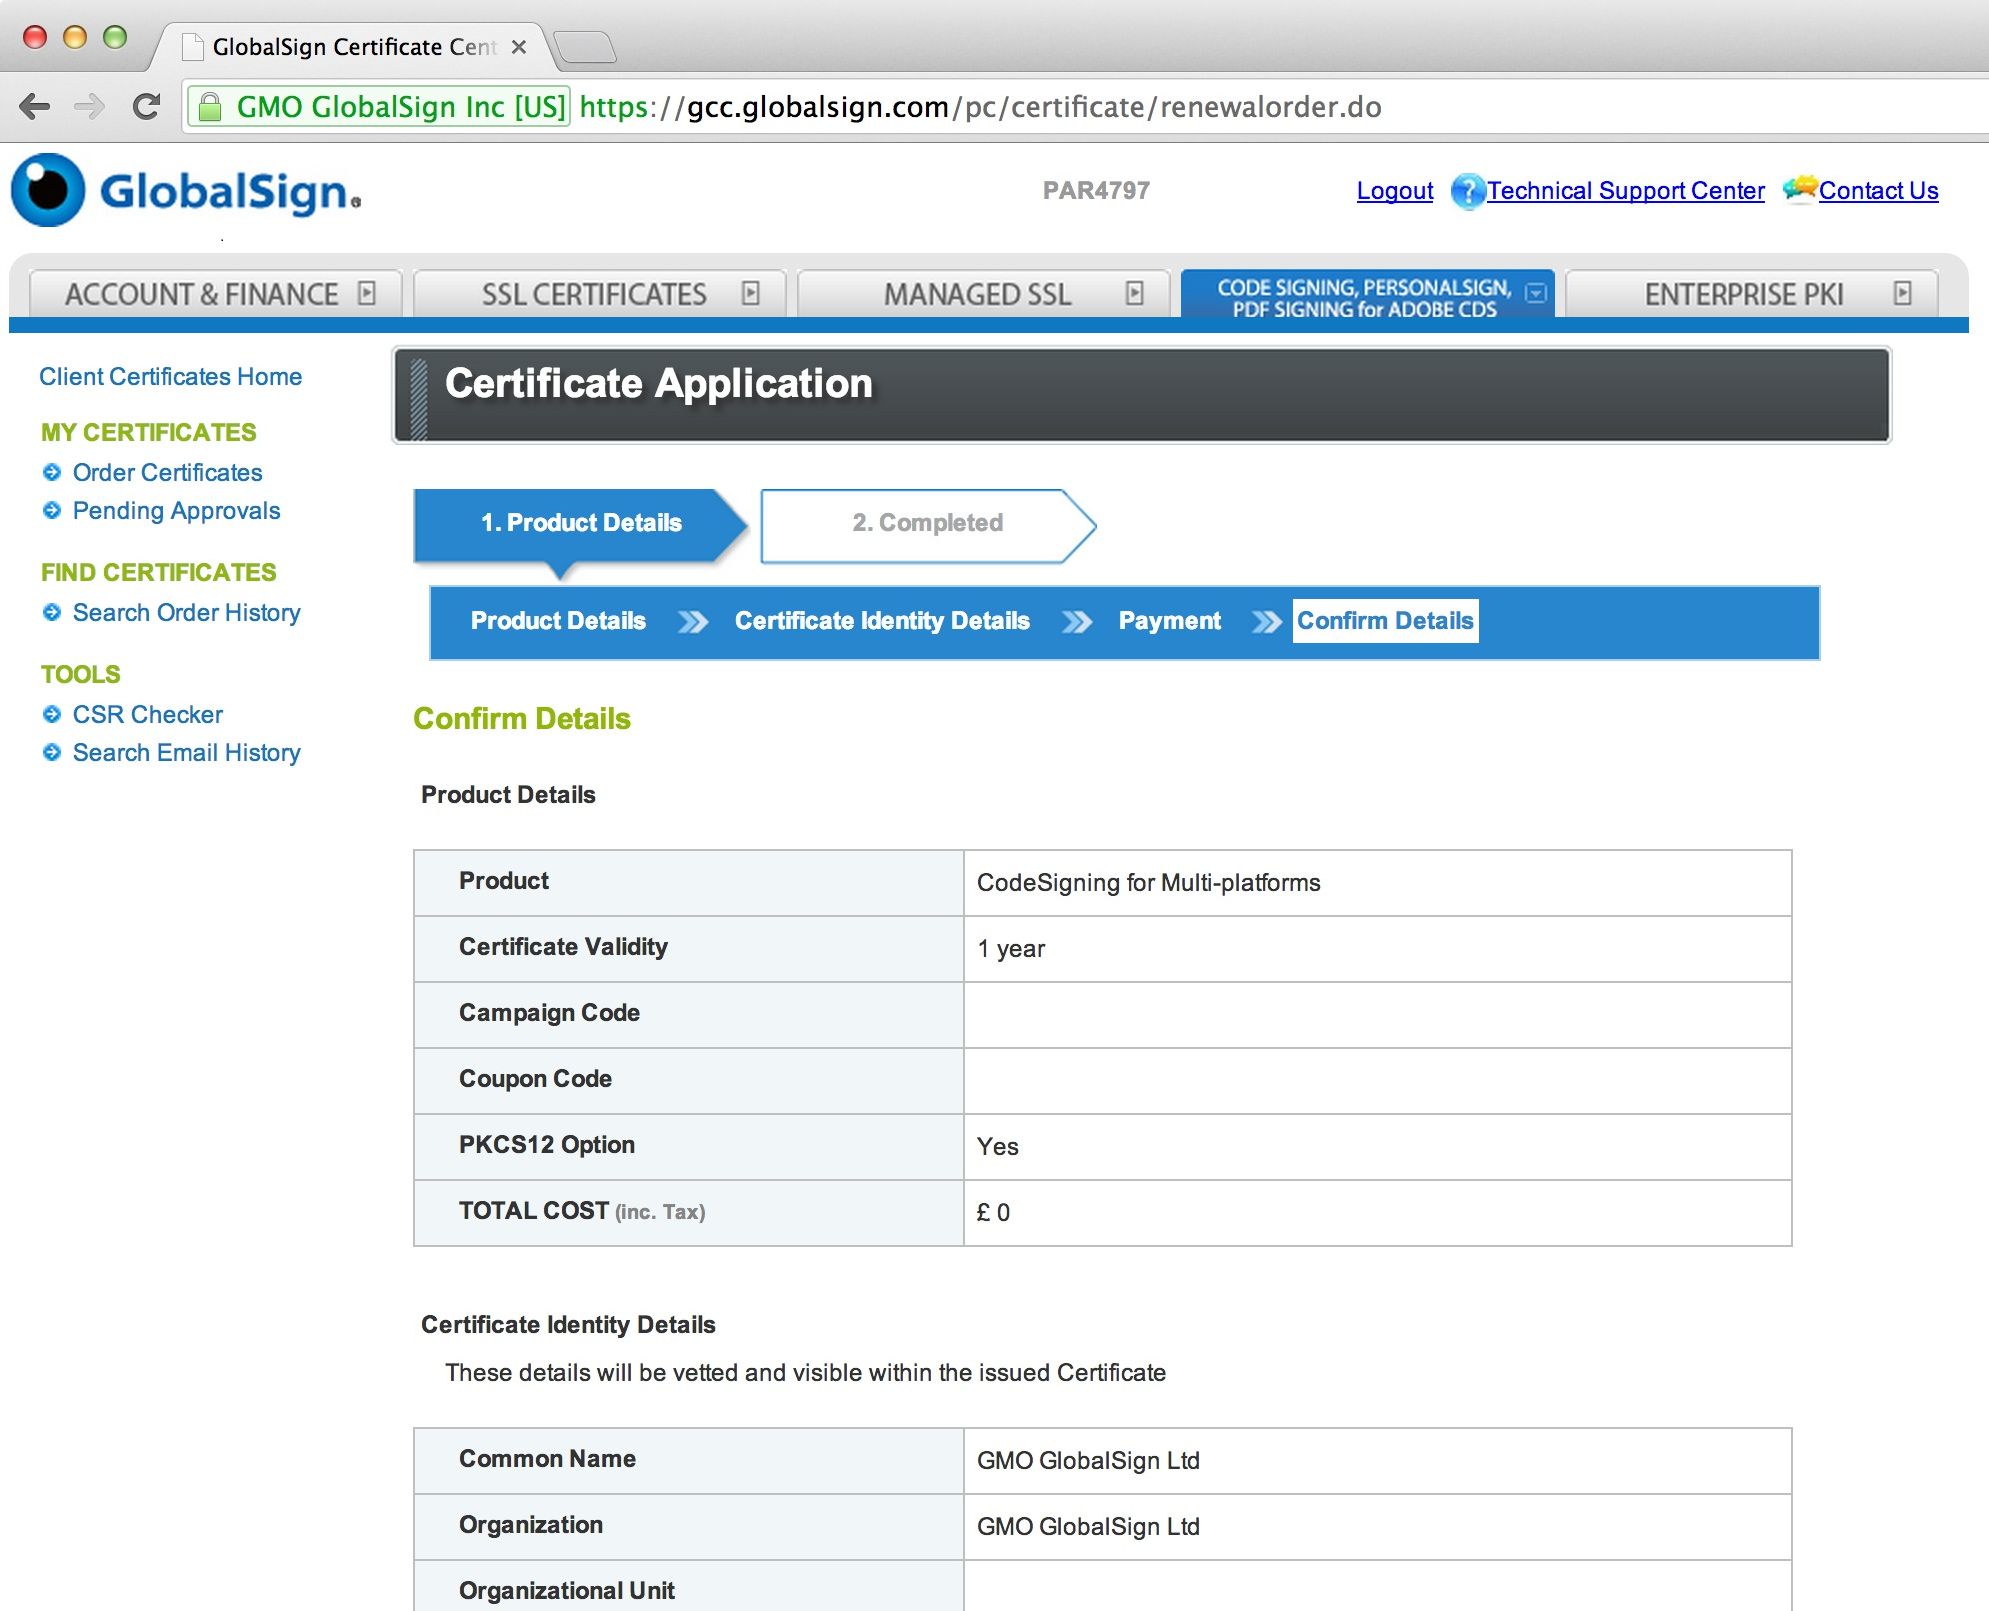
Task: Click the TOOLS sidebar heading
Action: click(80, 675)
